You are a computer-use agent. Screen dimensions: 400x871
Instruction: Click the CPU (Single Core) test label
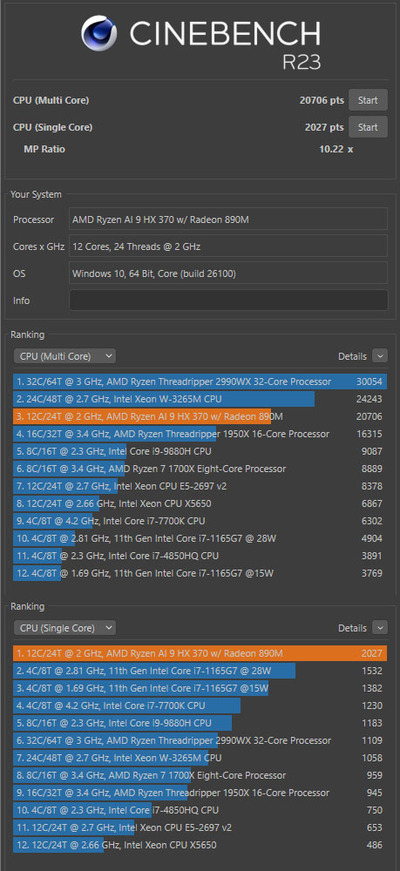click(x=53, y=127)
